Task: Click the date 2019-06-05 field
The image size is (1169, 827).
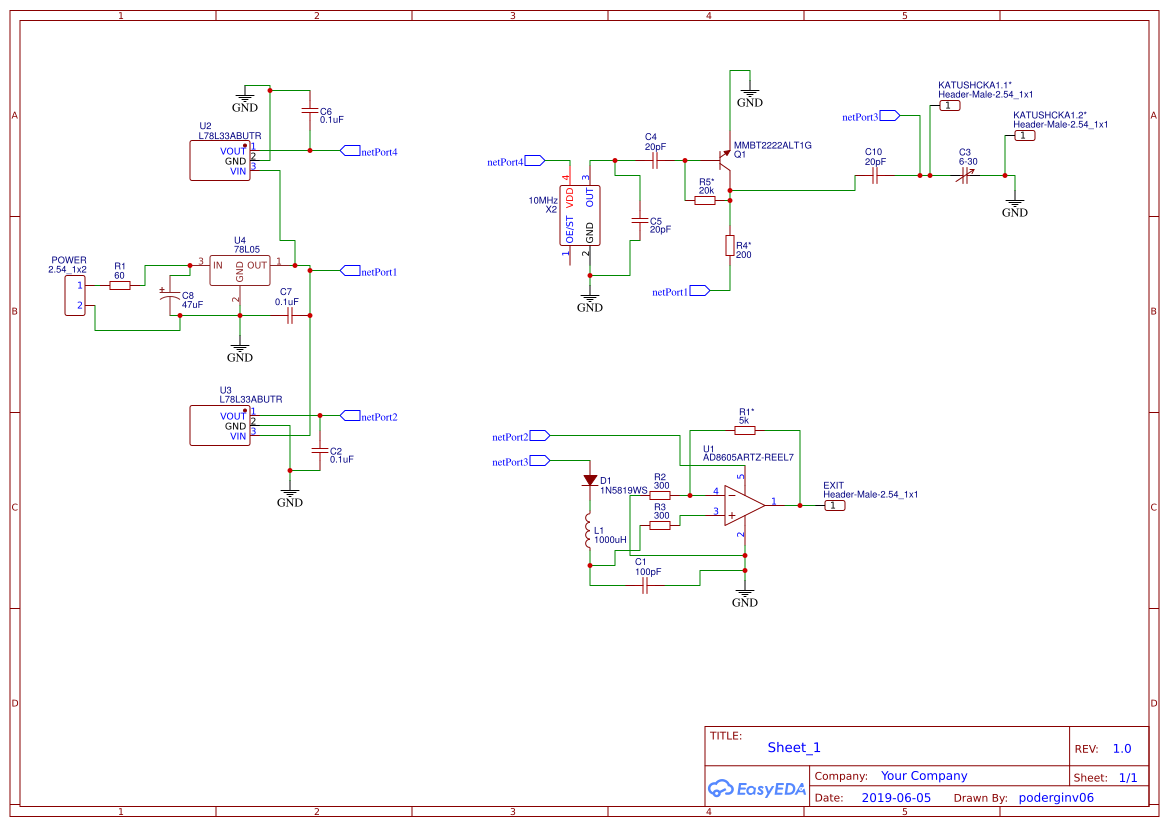Action: click(896, 798)
